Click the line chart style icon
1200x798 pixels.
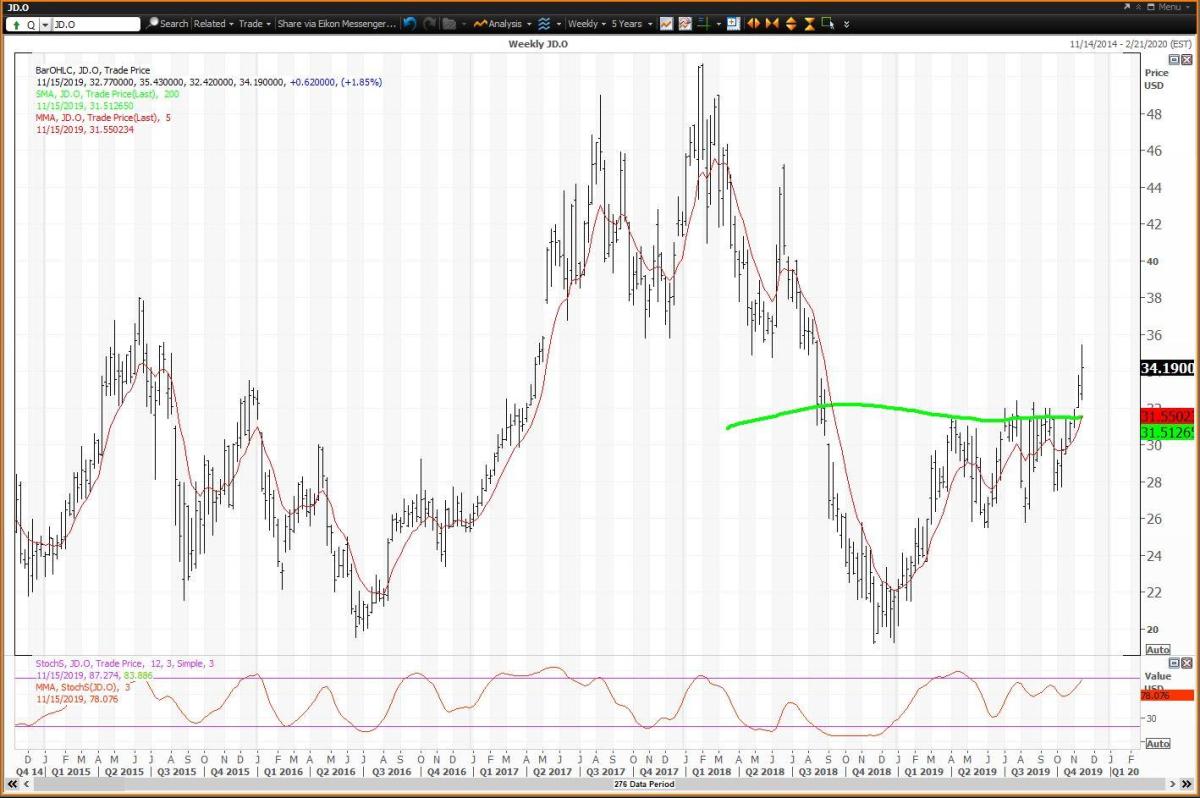point(666,23)
